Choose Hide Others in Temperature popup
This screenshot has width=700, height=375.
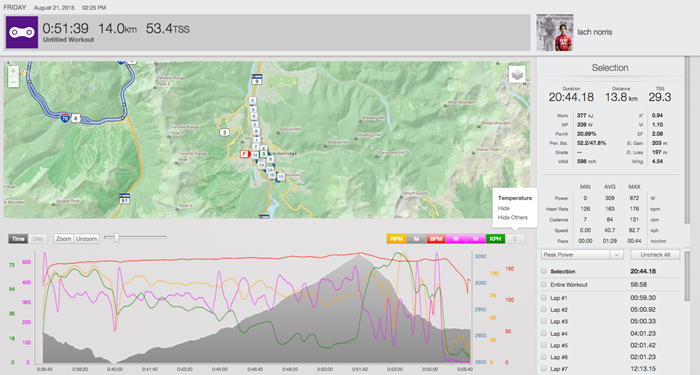point(512,217)
